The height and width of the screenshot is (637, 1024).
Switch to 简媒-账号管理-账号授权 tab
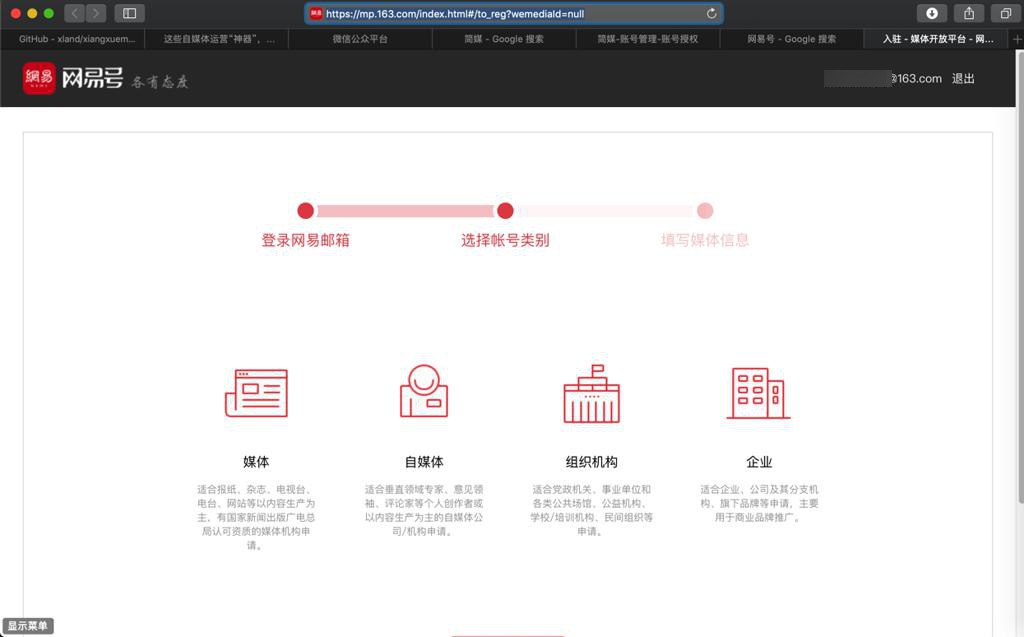point(648,39)
